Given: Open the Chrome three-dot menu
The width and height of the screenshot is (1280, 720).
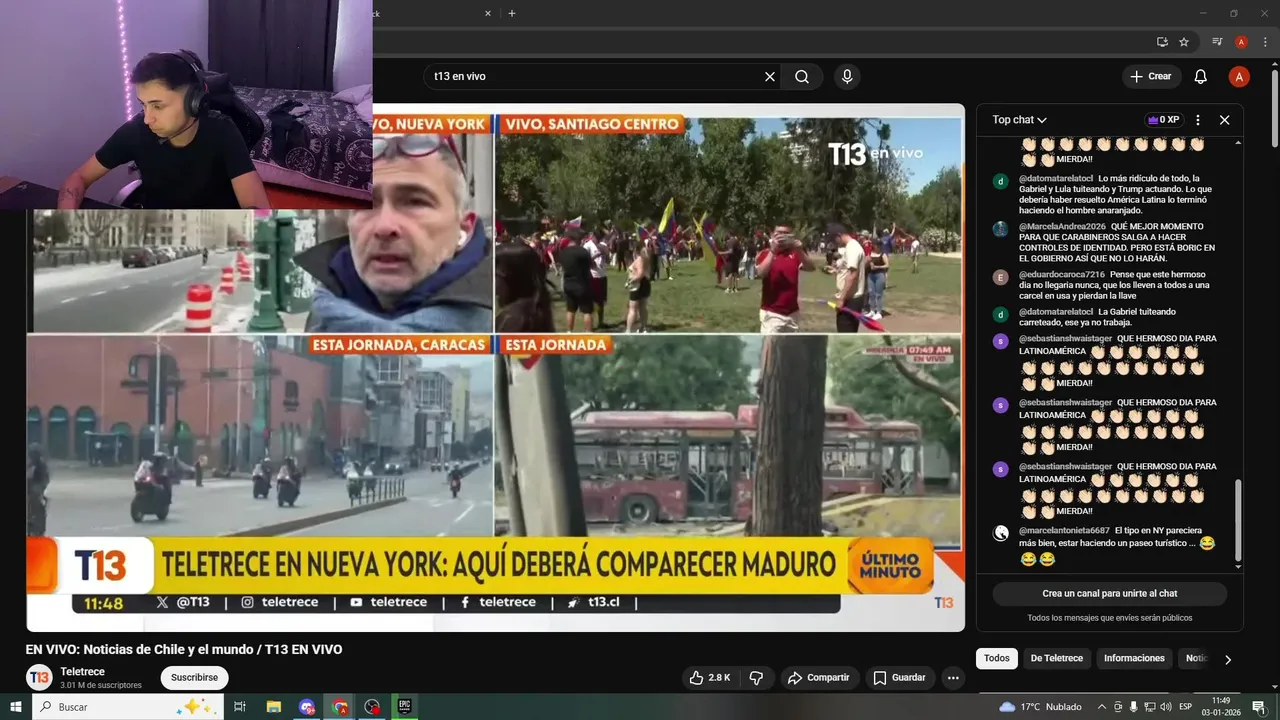Looking at the screenshot, I should point(1264,42).
